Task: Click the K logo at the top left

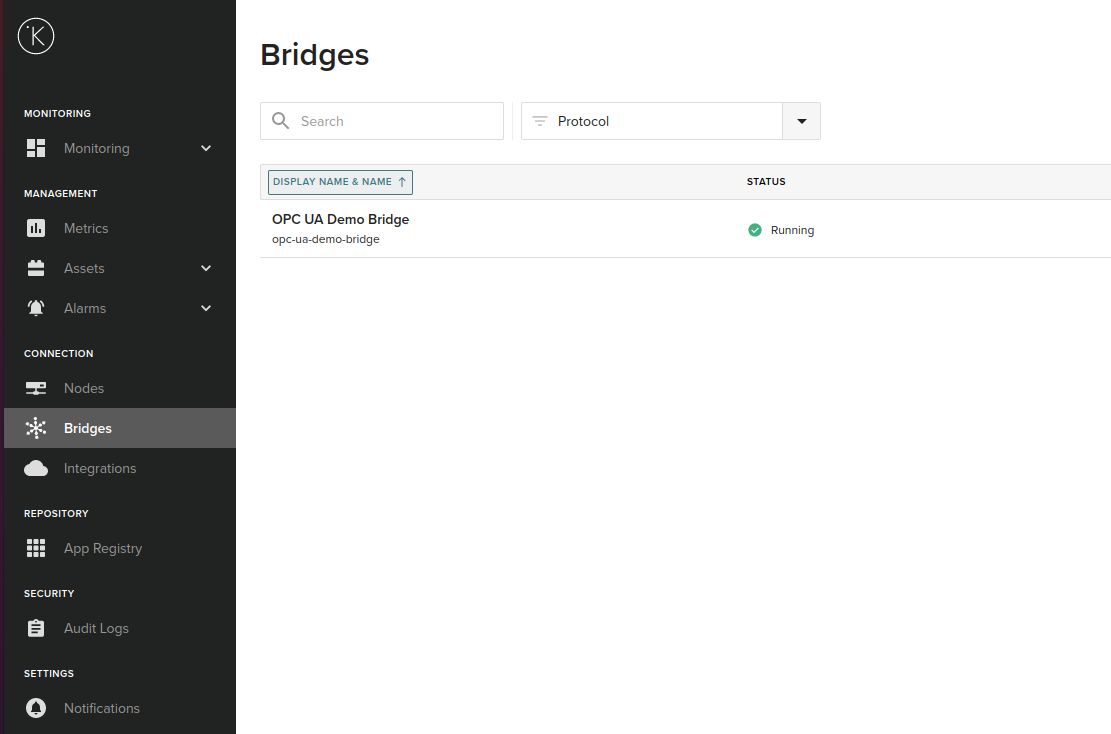Action: pyautogui.click(x=36, y=36)
